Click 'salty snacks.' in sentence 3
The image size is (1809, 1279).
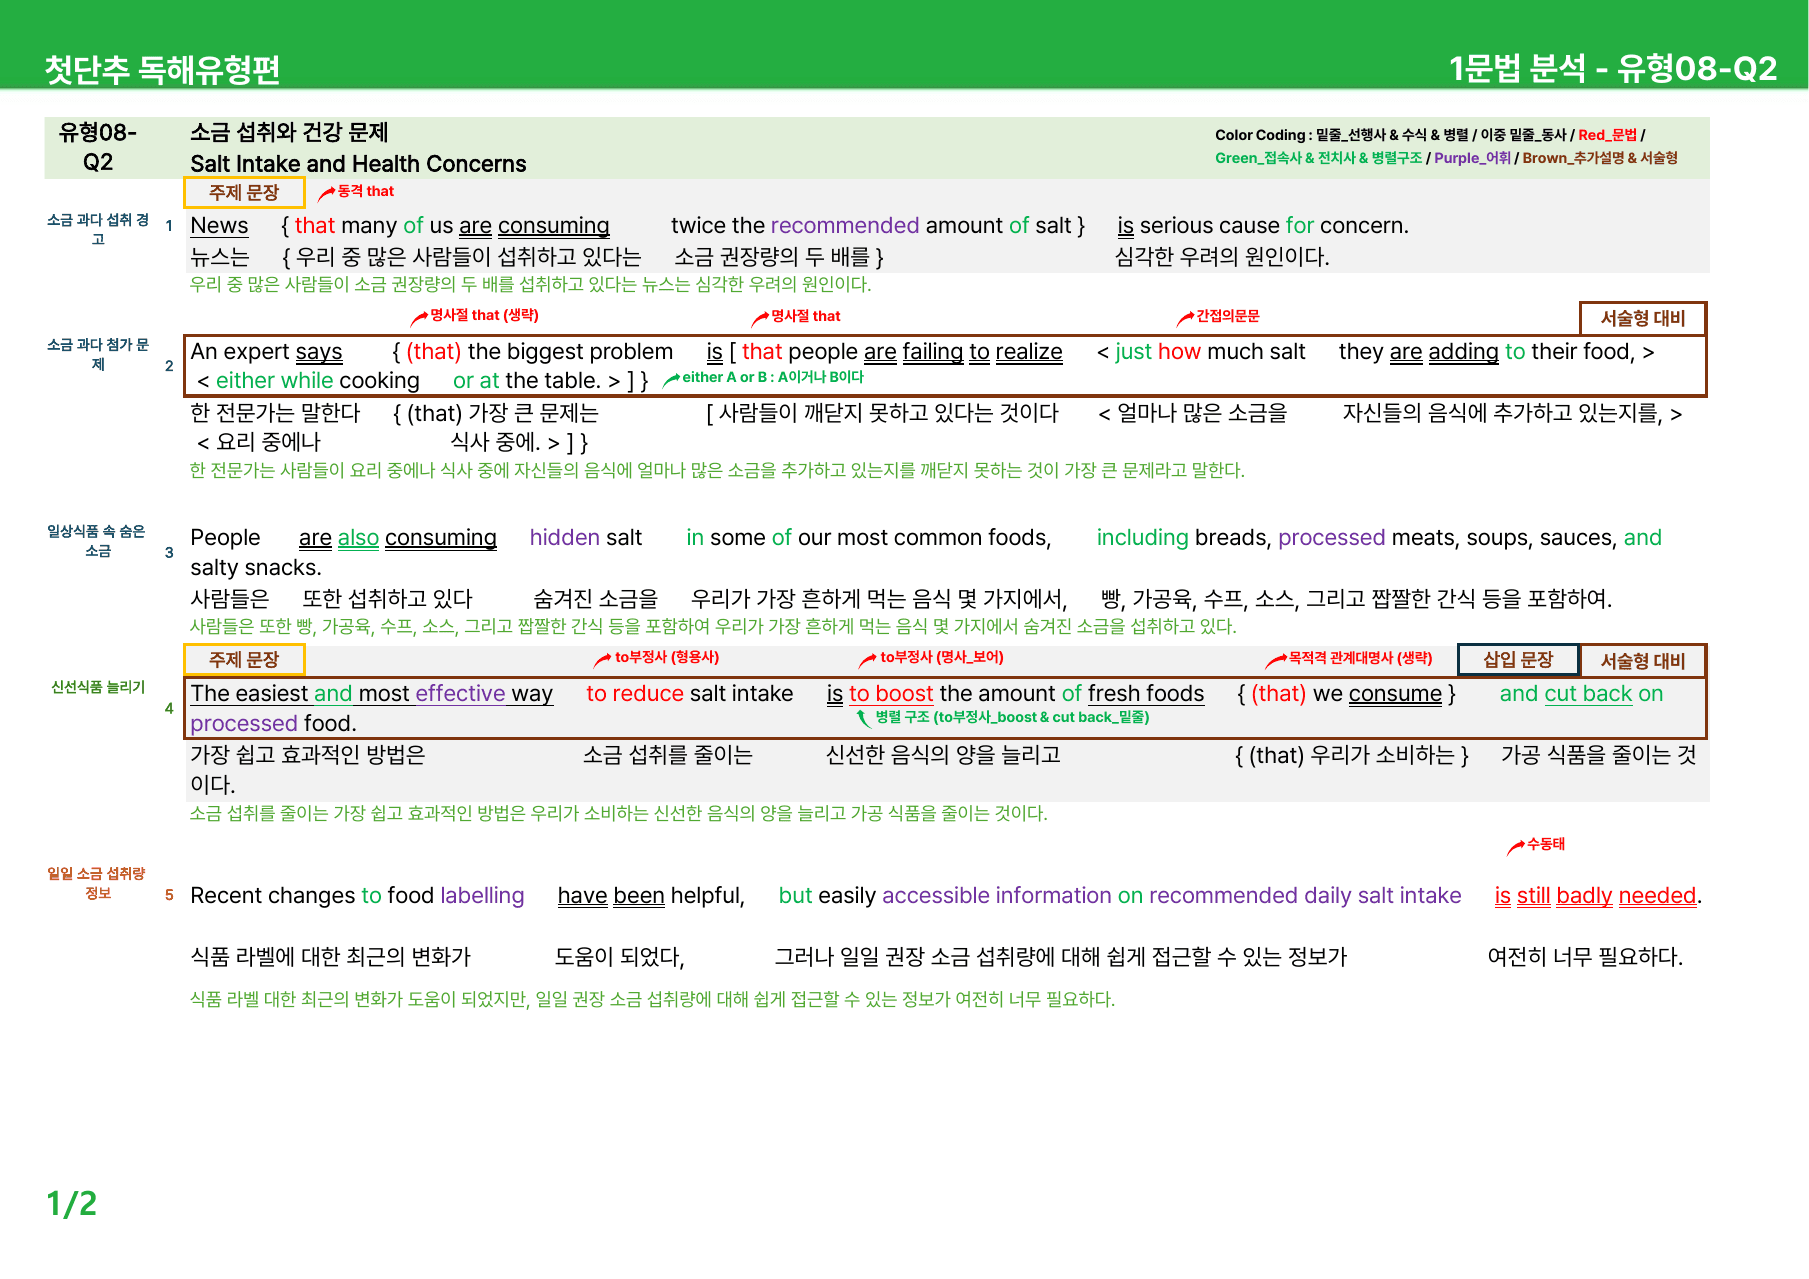(256, 568)
